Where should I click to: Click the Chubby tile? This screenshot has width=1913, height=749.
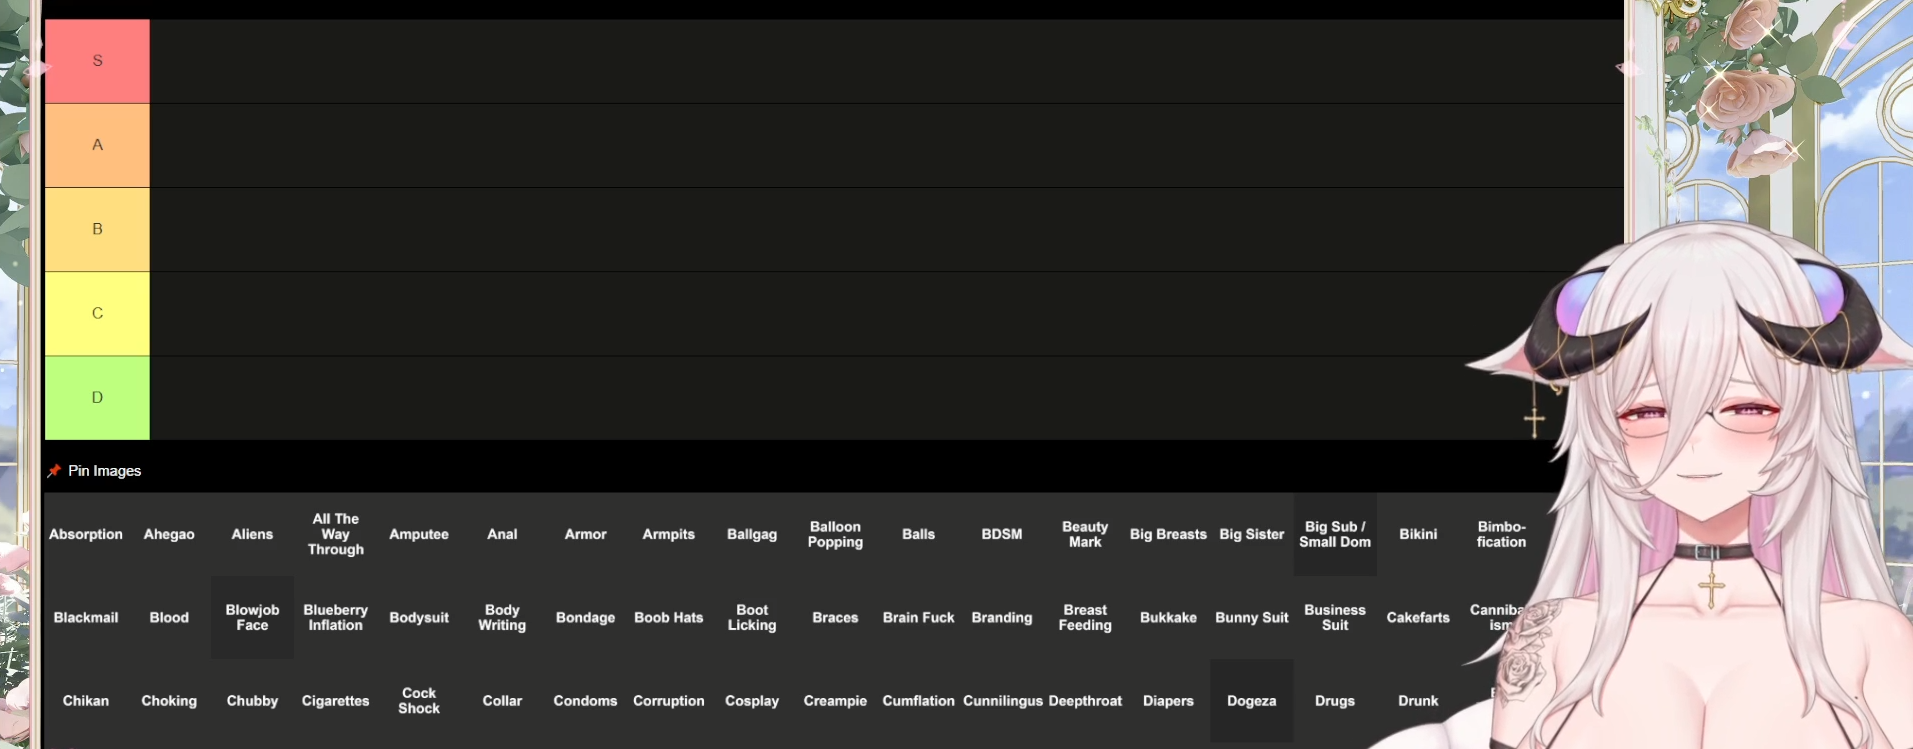pos(252,700)
